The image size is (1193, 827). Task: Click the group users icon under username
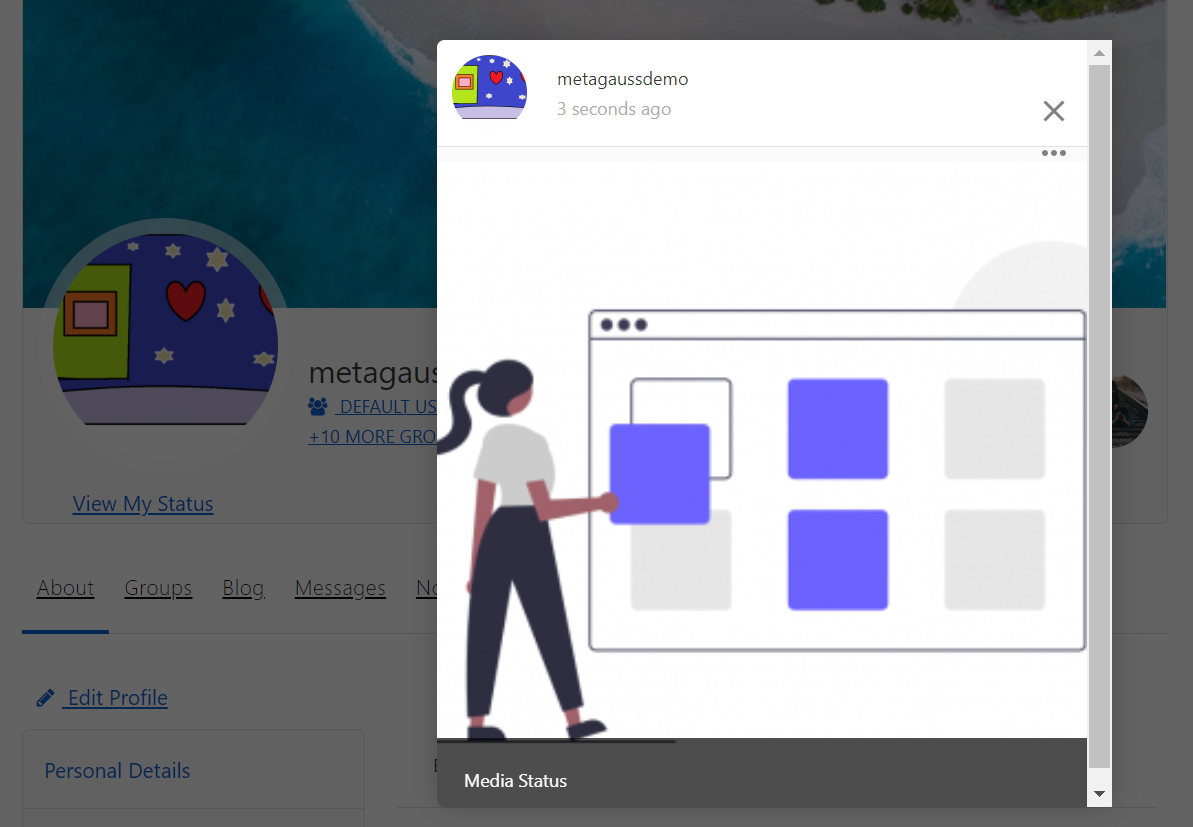click(x=318, y=407)
